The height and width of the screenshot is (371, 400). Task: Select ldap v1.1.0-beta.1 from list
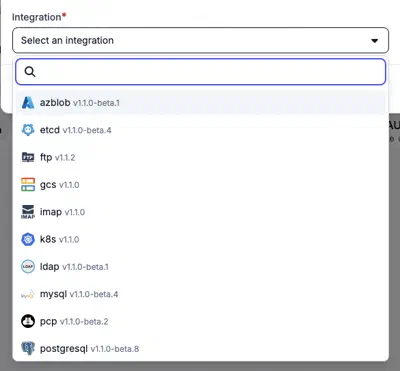(201, 267)
